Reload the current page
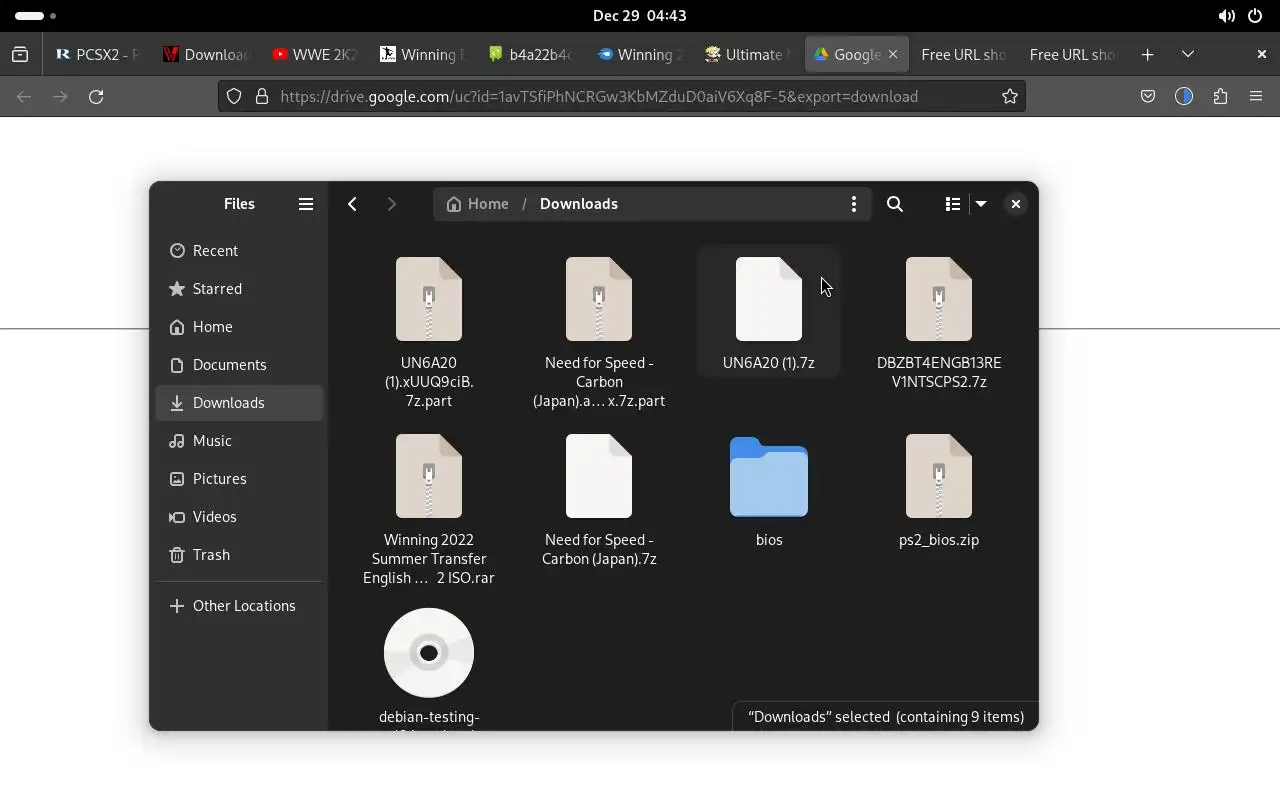 pyautogui.click(x=96, y=97)
